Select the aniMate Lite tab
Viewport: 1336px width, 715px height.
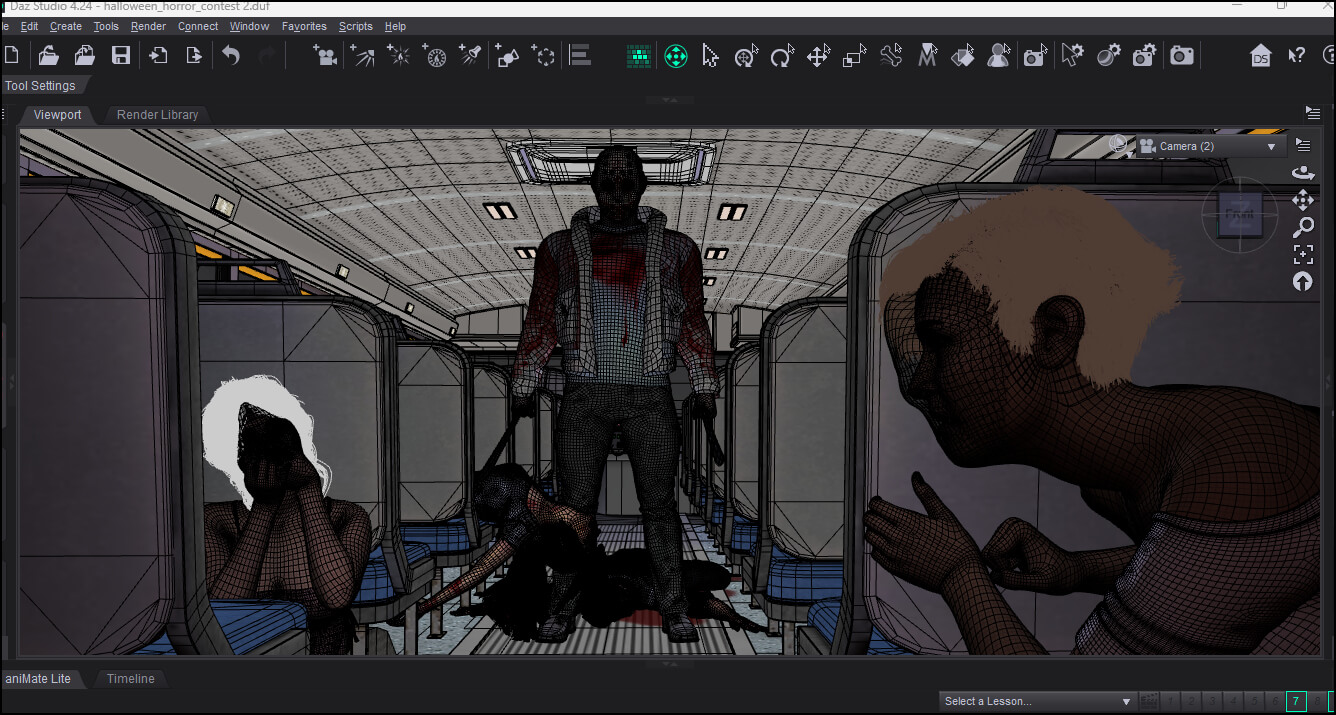(x=40, y=679)
